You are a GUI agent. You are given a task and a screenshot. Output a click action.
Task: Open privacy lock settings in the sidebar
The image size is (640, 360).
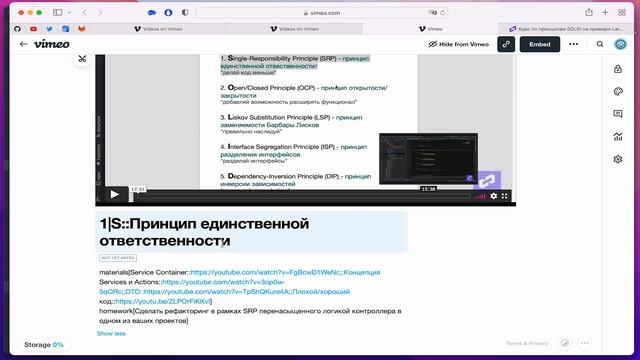pyautogui.click(x=618, y=69)
